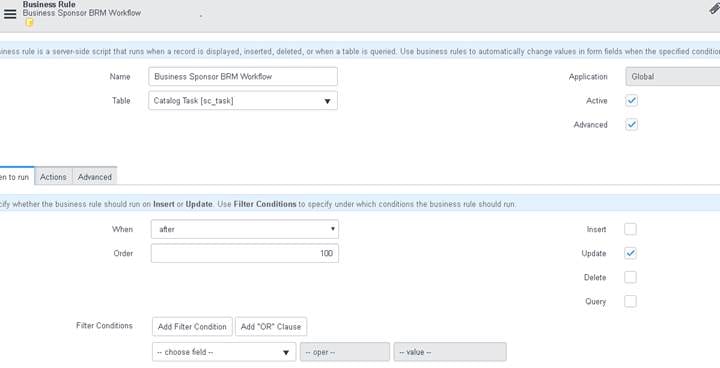Viewport: 720px width, 368px height.
Task: Open the choose field dropdown
Action: (x=224, y=352)
